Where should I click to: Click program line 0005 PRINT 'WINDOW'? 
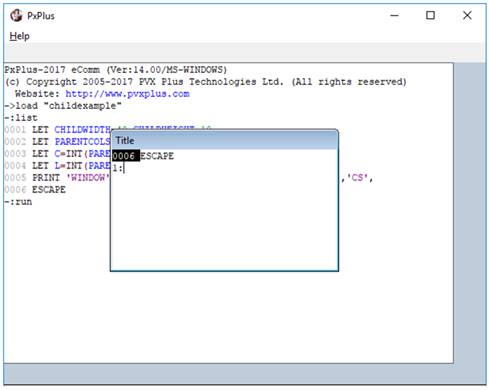click(57, 178)
